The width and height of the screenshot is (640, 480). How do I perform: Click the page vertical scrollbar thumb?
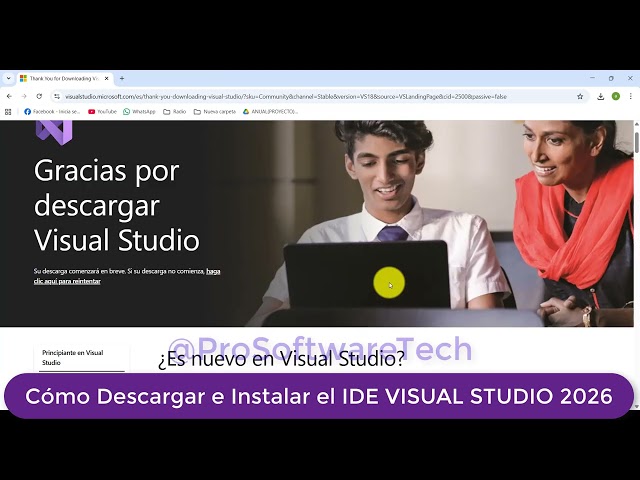tap(636, 142)
